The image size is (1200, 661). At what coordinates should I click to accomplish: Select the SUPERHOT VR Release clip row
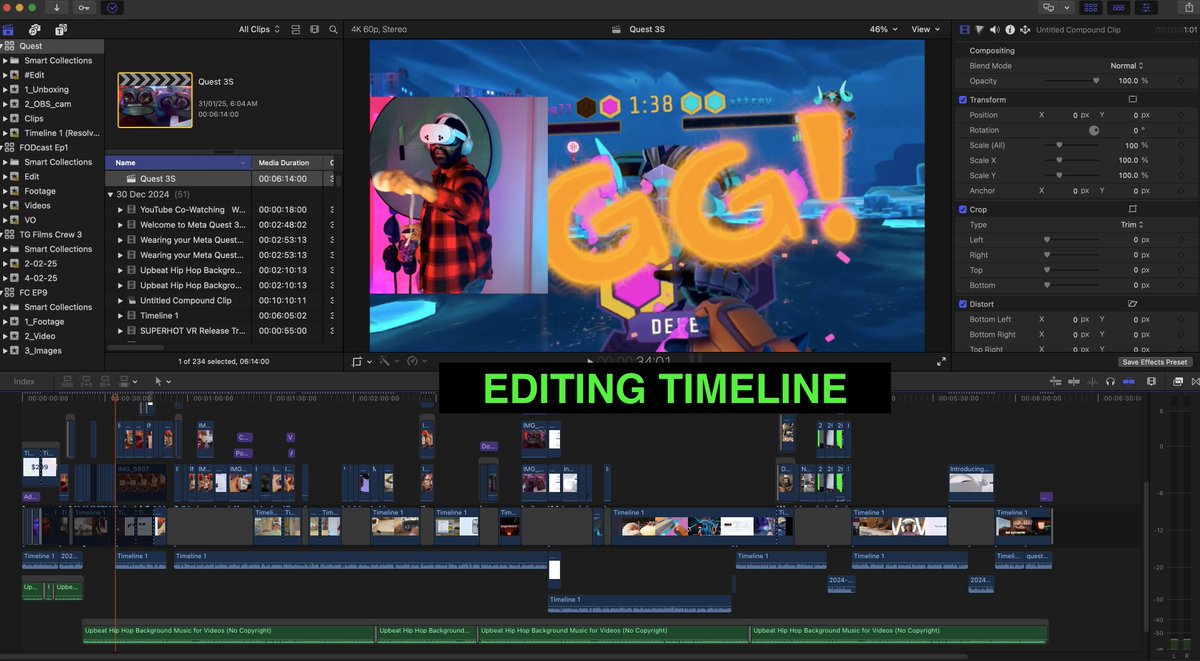(221, 330)
